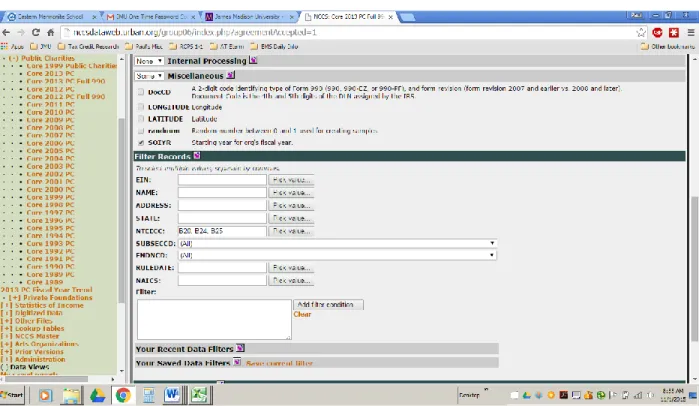This screenshot has width=699, height=406.
Task: Click the Add filter condition button
Action: click(328, 304)
